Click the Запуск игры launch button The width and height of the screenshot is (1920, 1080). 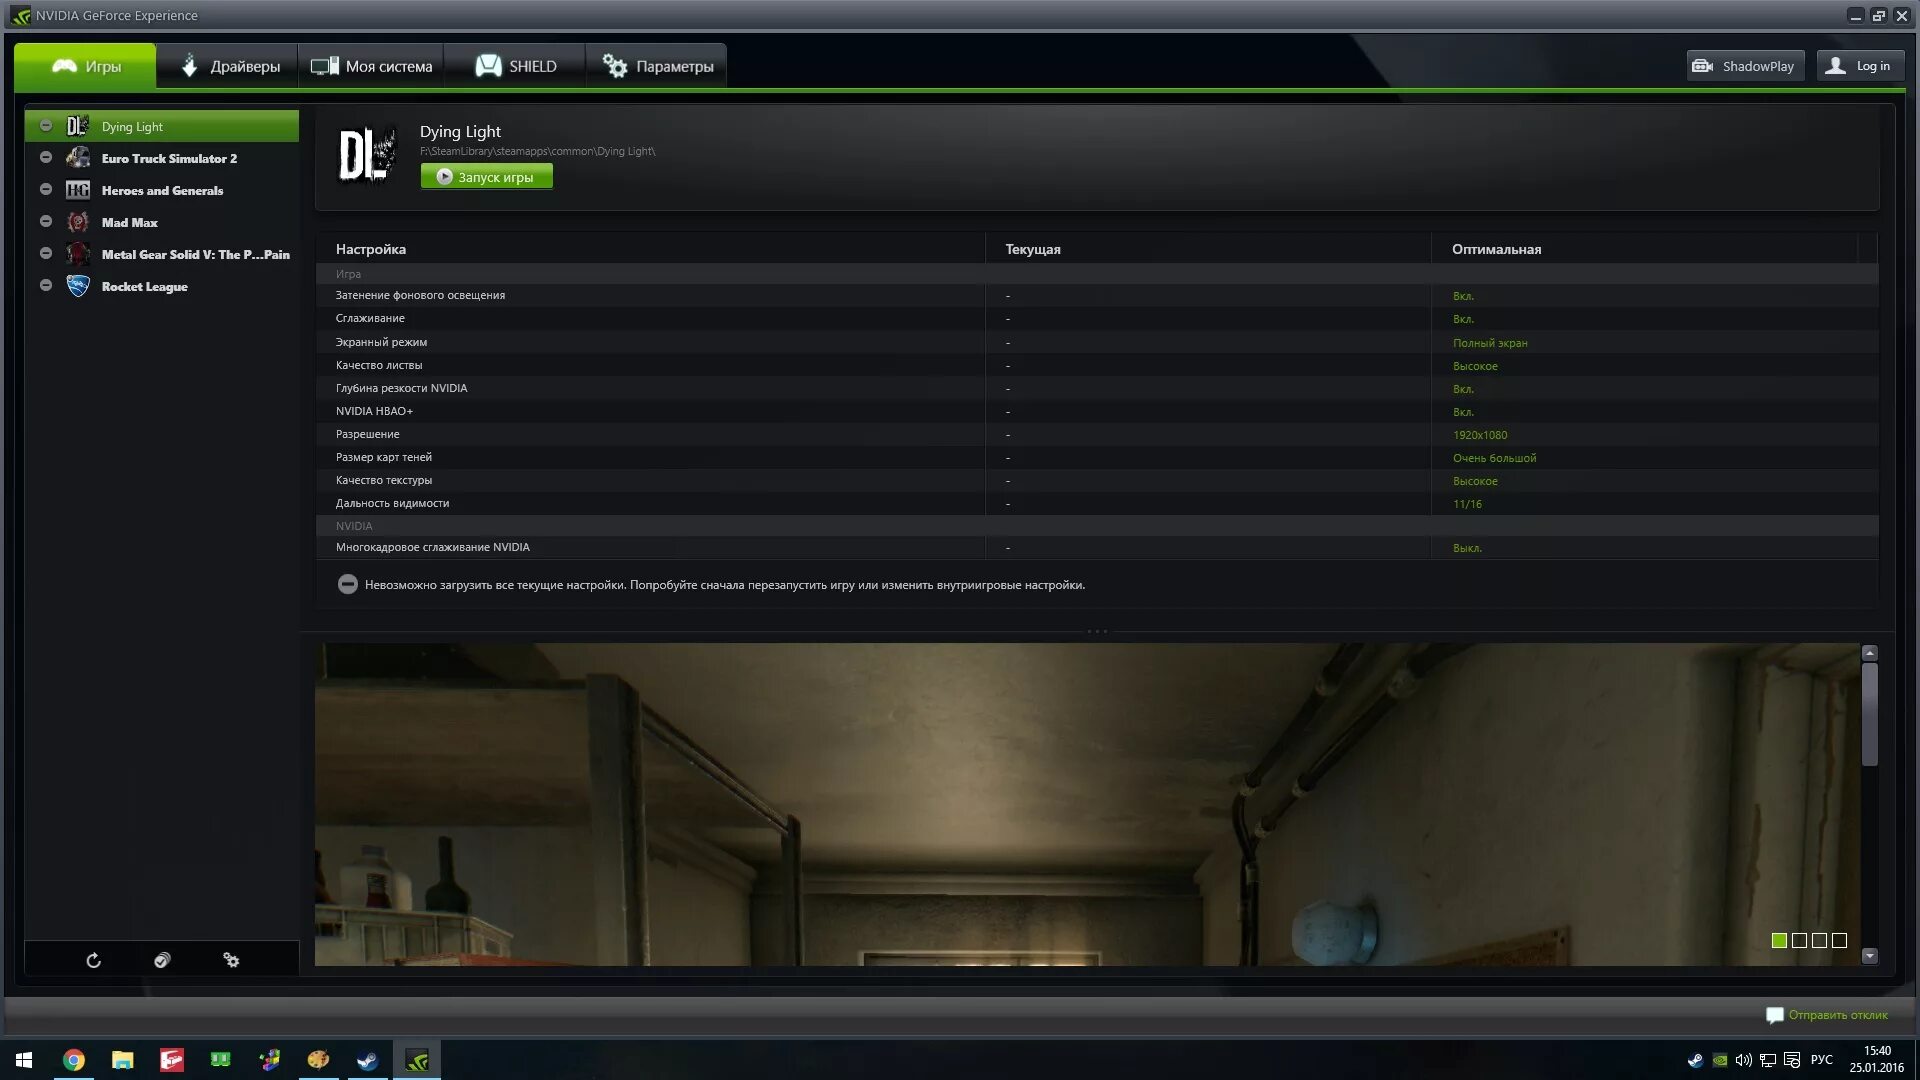(x=486, y=177)
